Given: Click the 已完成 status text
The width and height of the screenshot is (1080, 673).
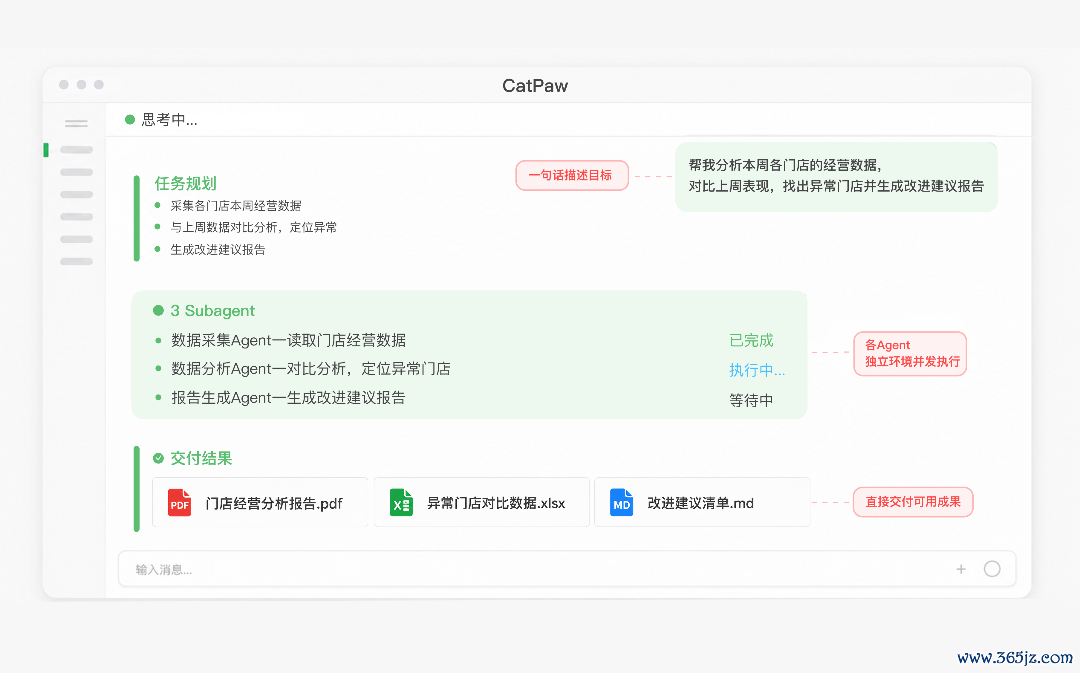Looking at the screenshot, I should pyautogui.click(x=751, y=340).
